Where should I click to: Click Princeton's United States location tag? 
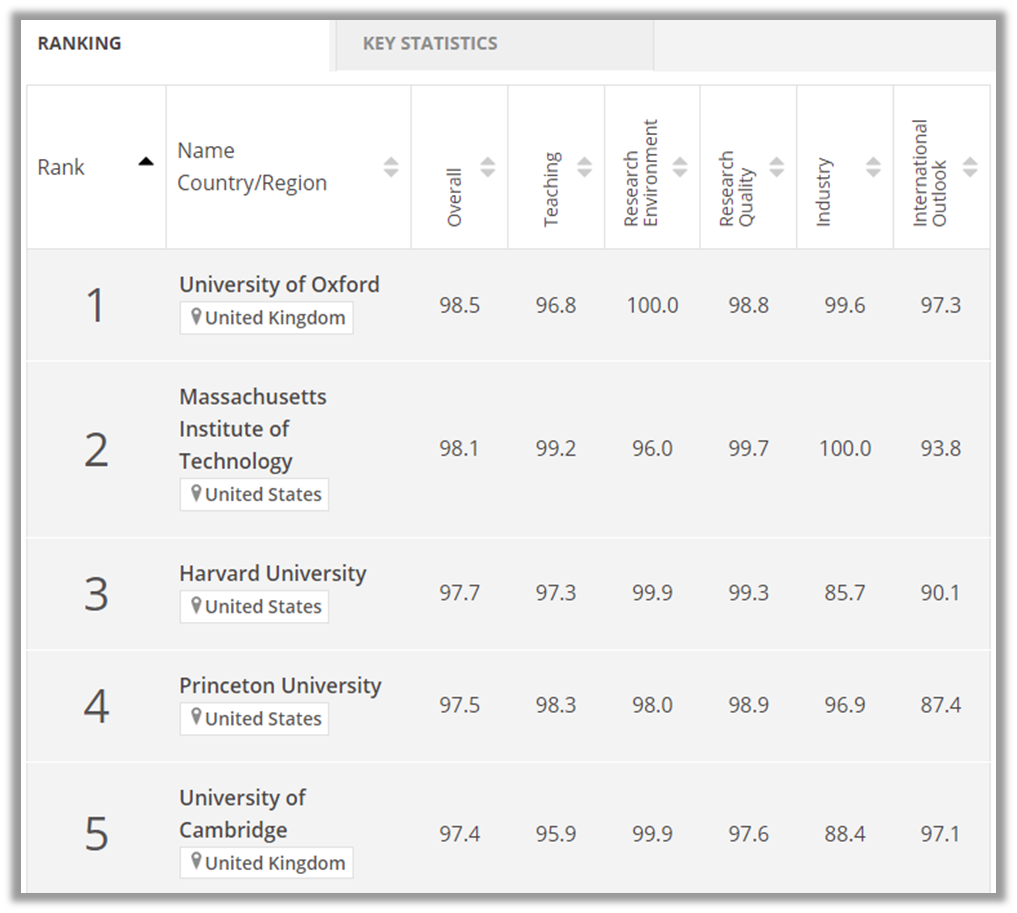click(x=254, y=718)
